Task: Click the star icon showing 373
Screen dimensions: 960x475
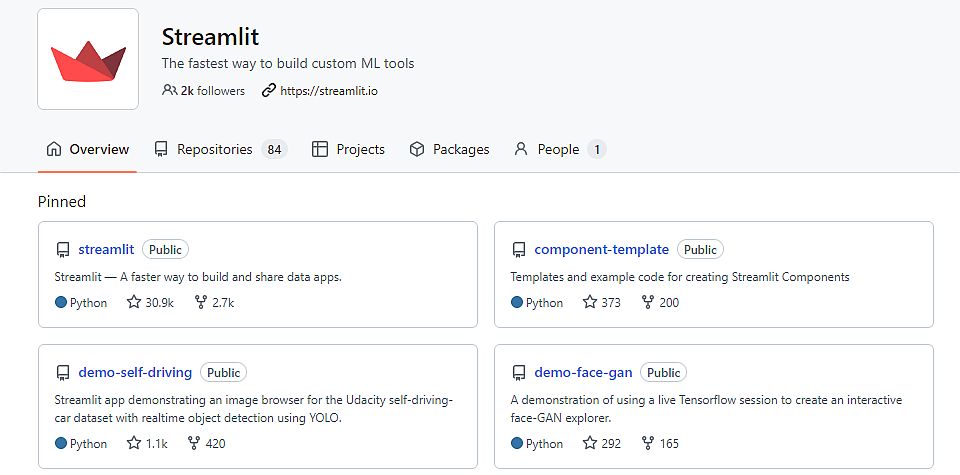Action: tap(590, 302)
